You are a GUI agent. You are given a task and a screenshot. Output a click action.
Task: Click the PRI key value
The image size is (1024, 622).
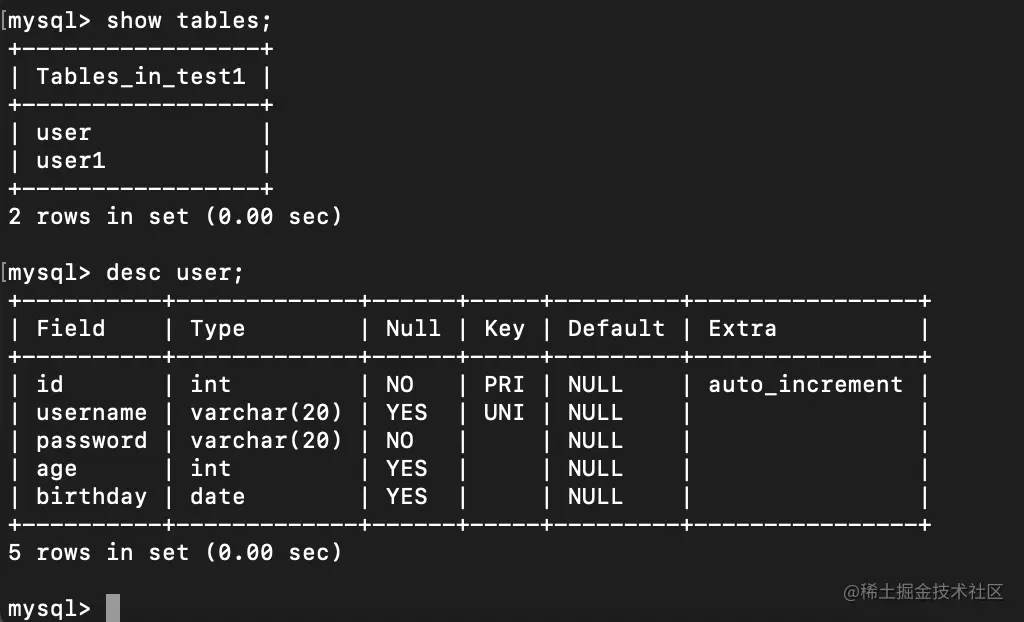(x=504, y=384)
